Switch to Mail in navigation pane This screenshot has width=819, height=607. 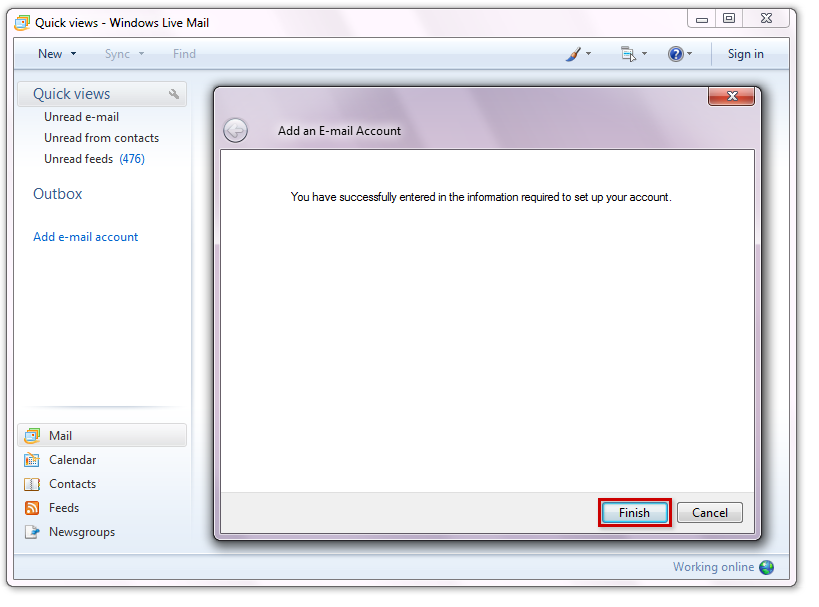point(102,435)
